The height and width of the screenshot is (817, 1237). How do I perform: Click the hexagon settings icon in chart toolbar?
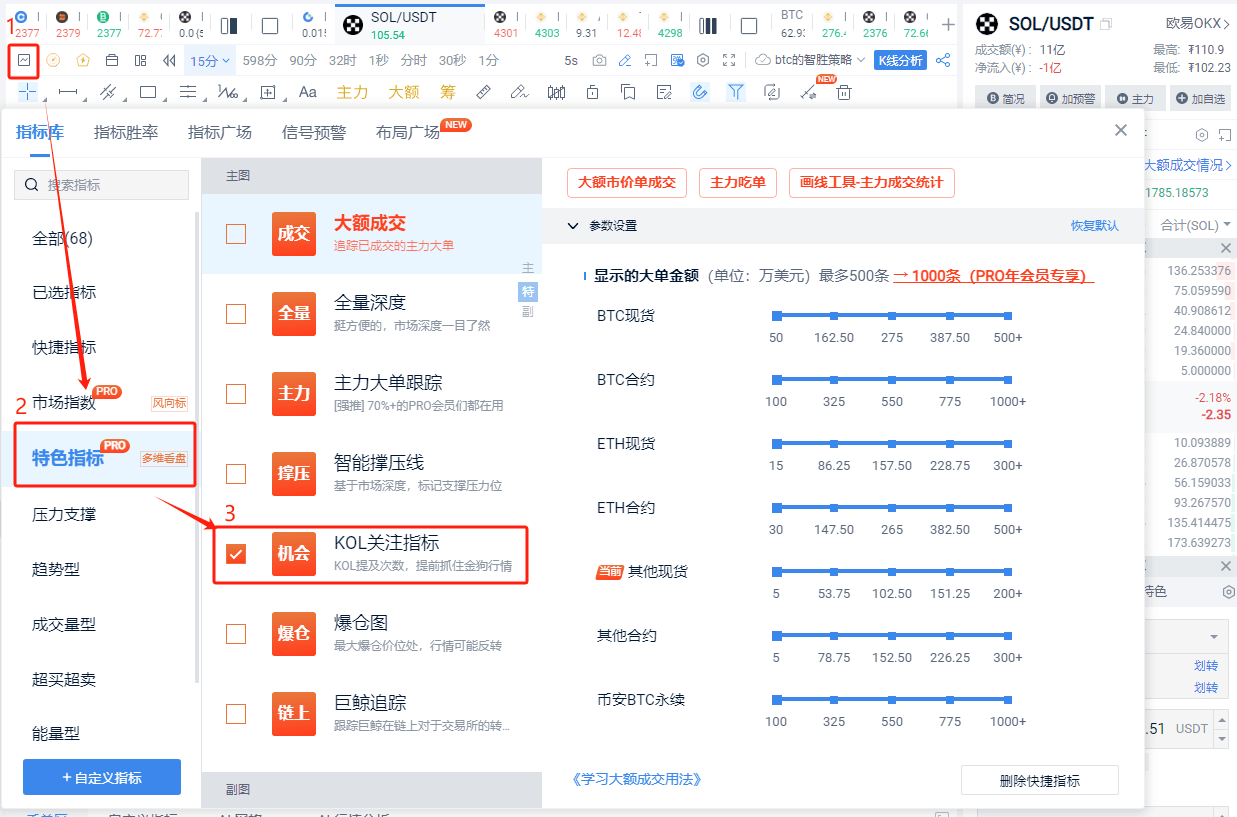pyautogui.click(x=703, y=60)
